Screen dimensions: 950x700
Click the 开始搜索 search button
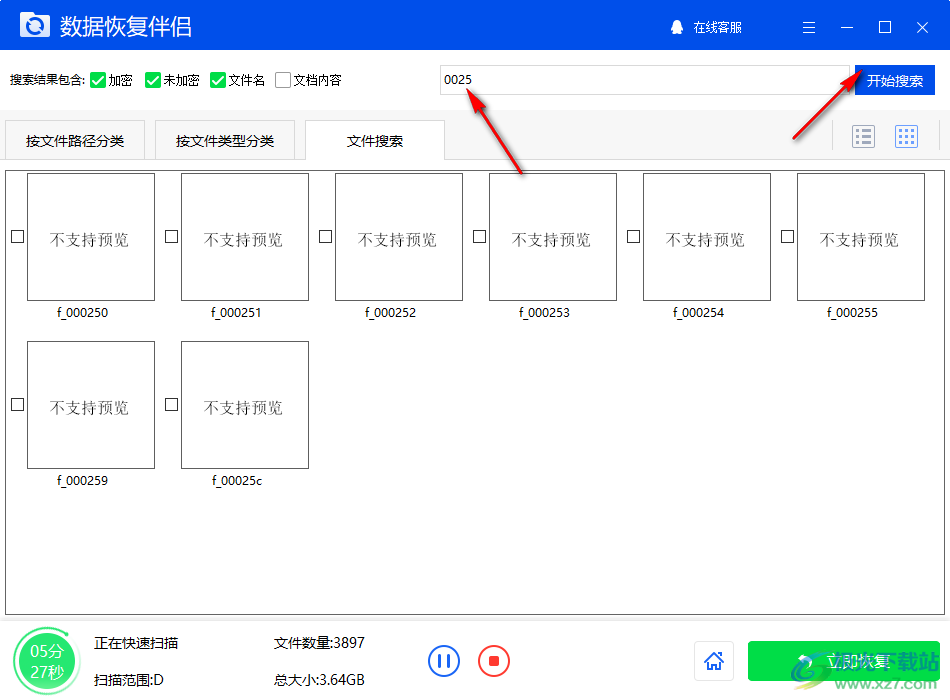click(x=894, y=80)
